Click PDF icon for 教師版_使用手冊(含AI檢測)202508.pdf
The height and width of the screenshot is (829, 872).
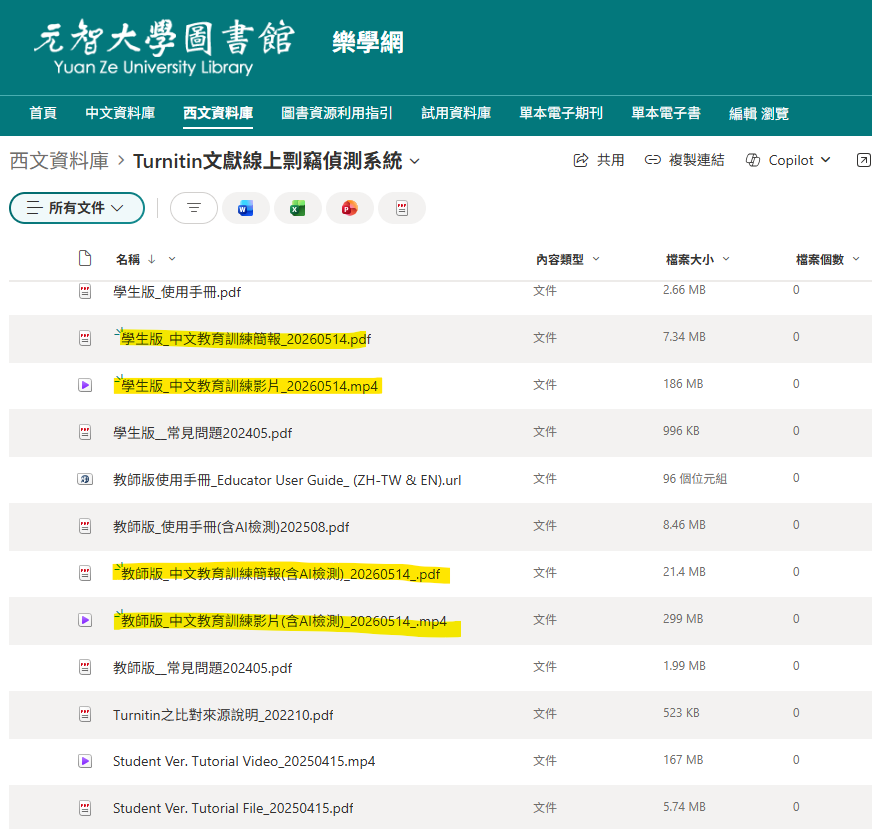coord(85,526)
